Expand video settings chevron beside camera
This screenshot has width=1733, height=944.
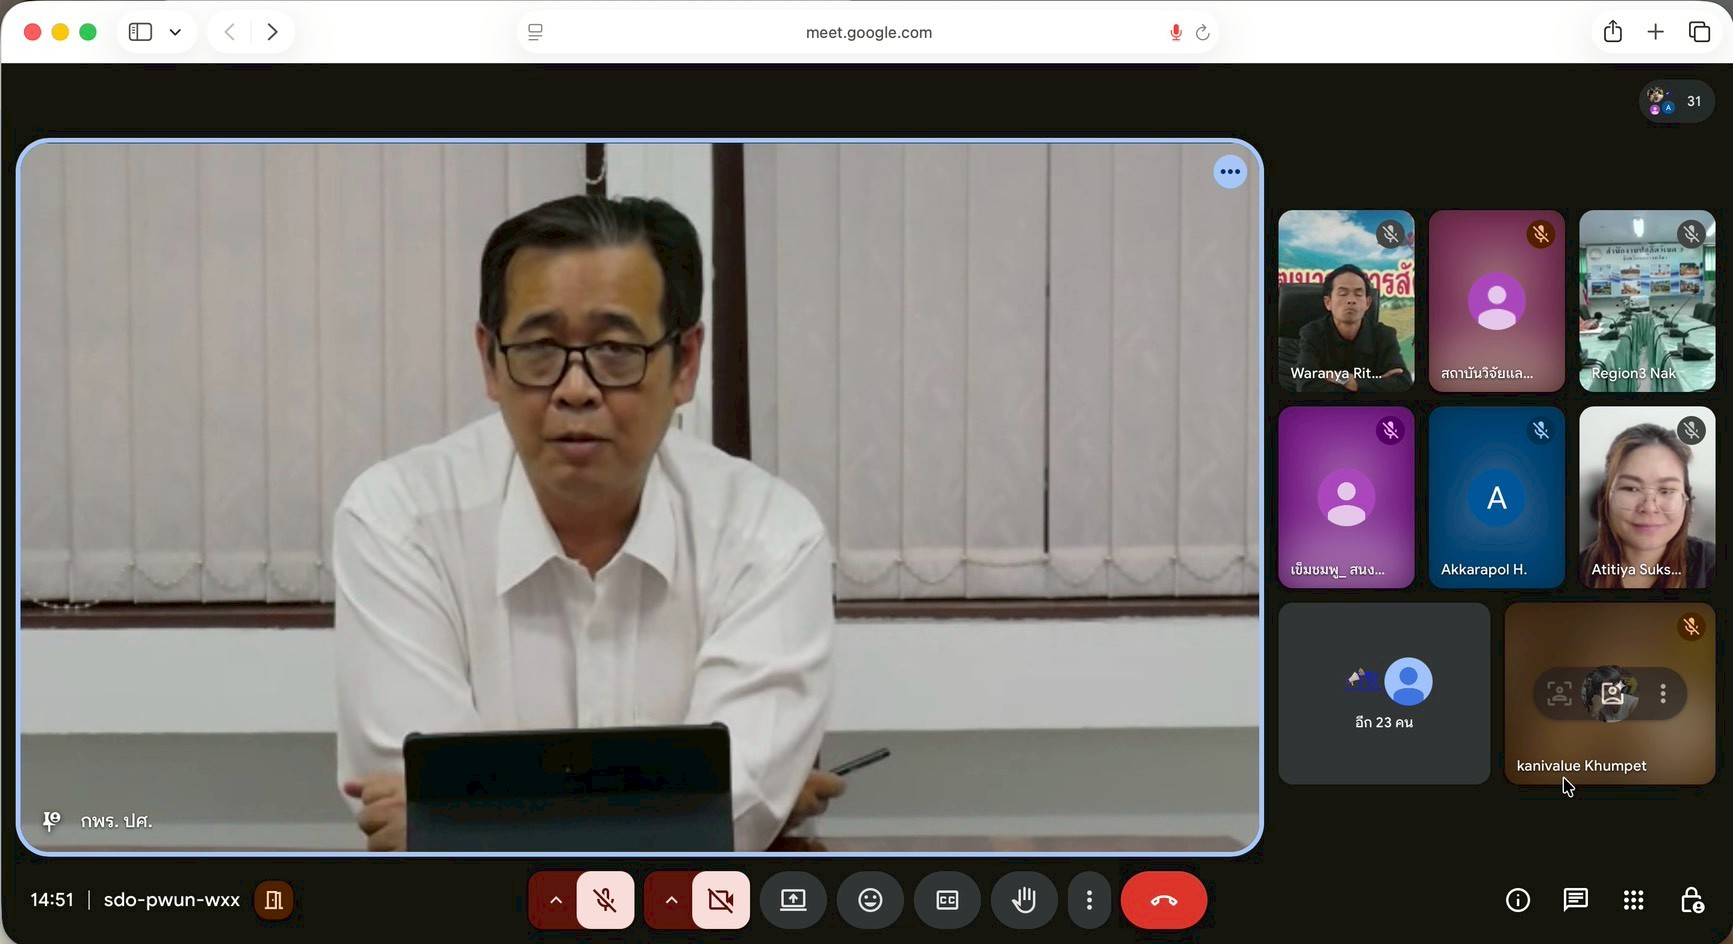click(x=671, y=900)
